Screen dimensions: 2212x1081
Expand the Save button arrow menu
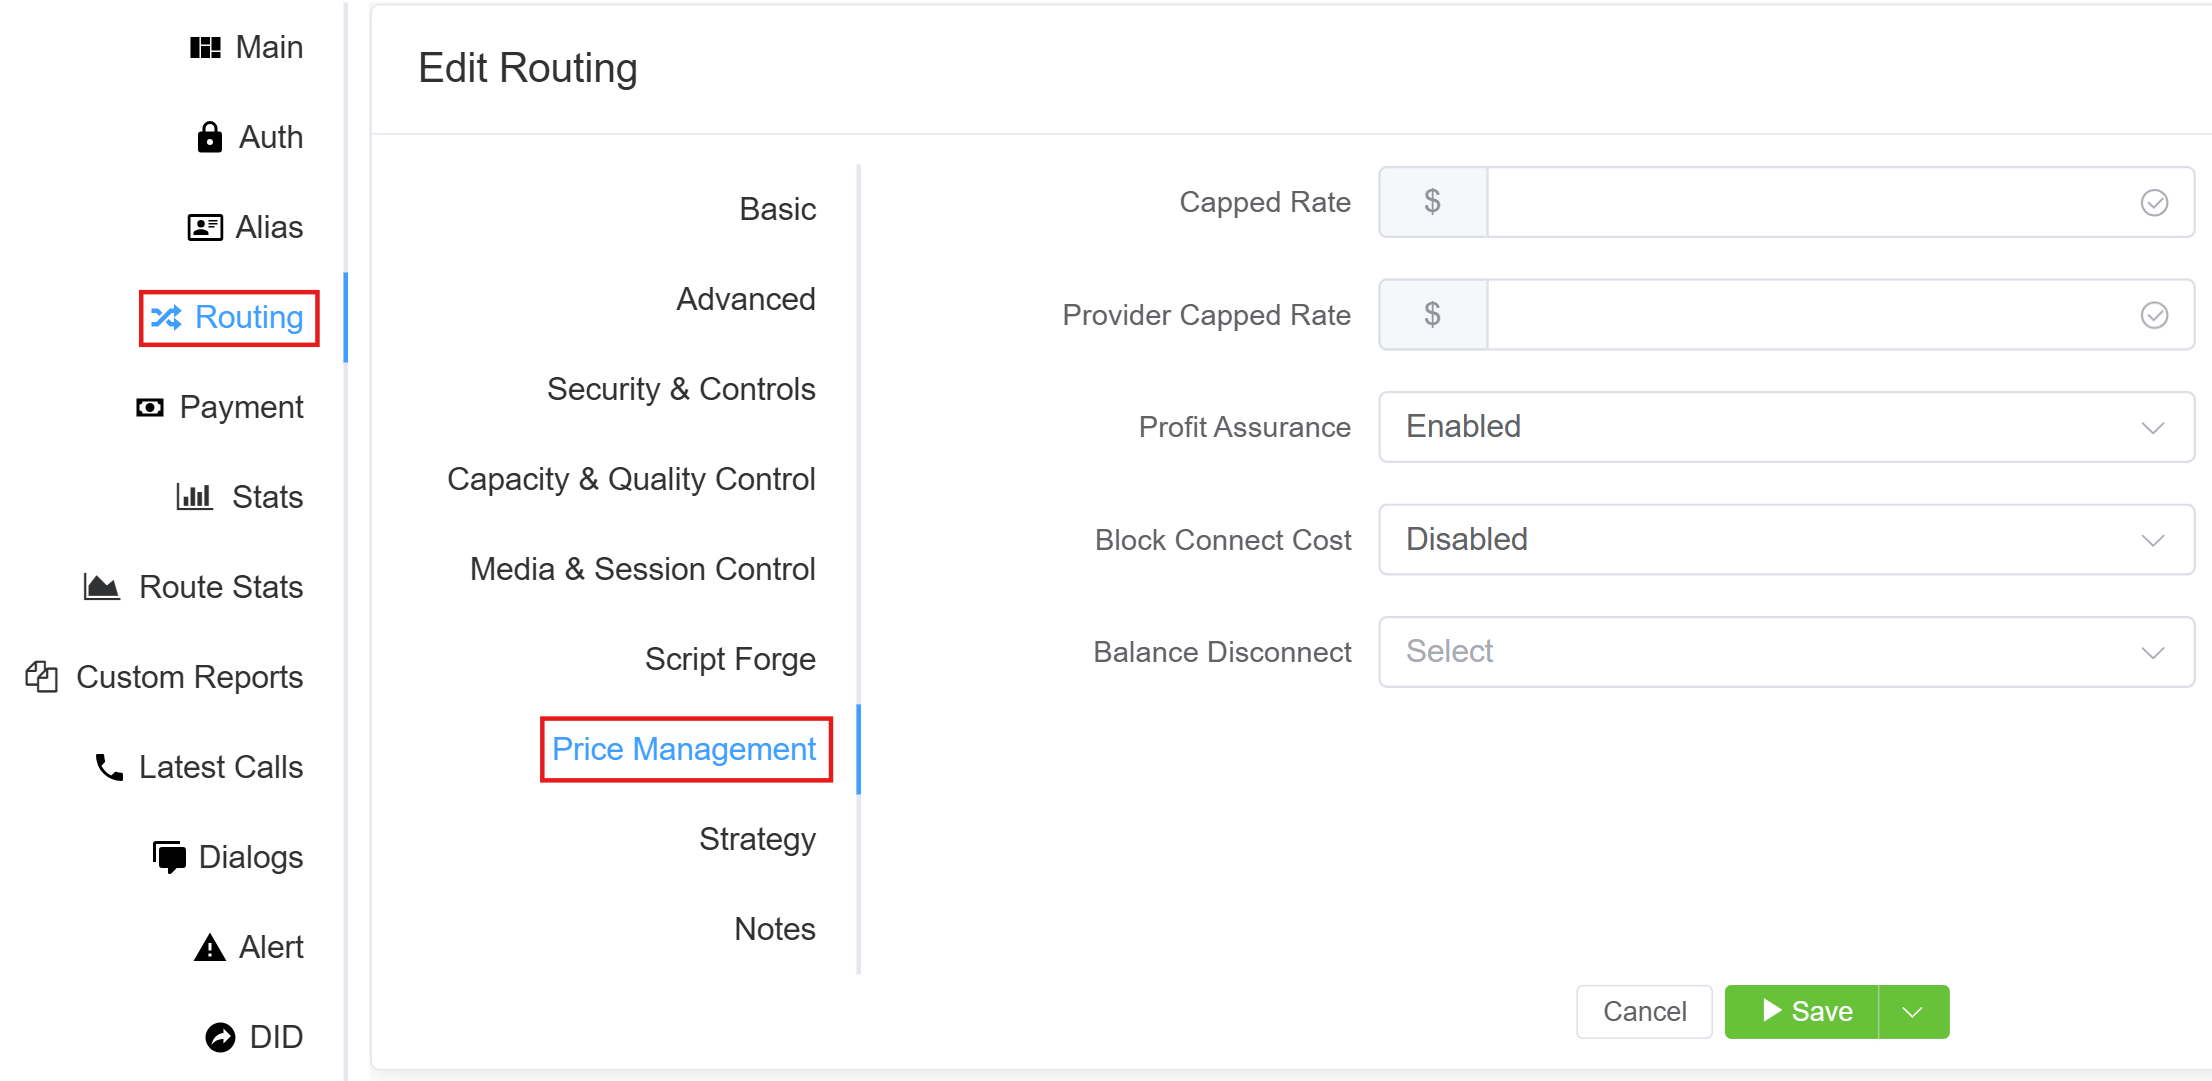click(1913, 1012)
